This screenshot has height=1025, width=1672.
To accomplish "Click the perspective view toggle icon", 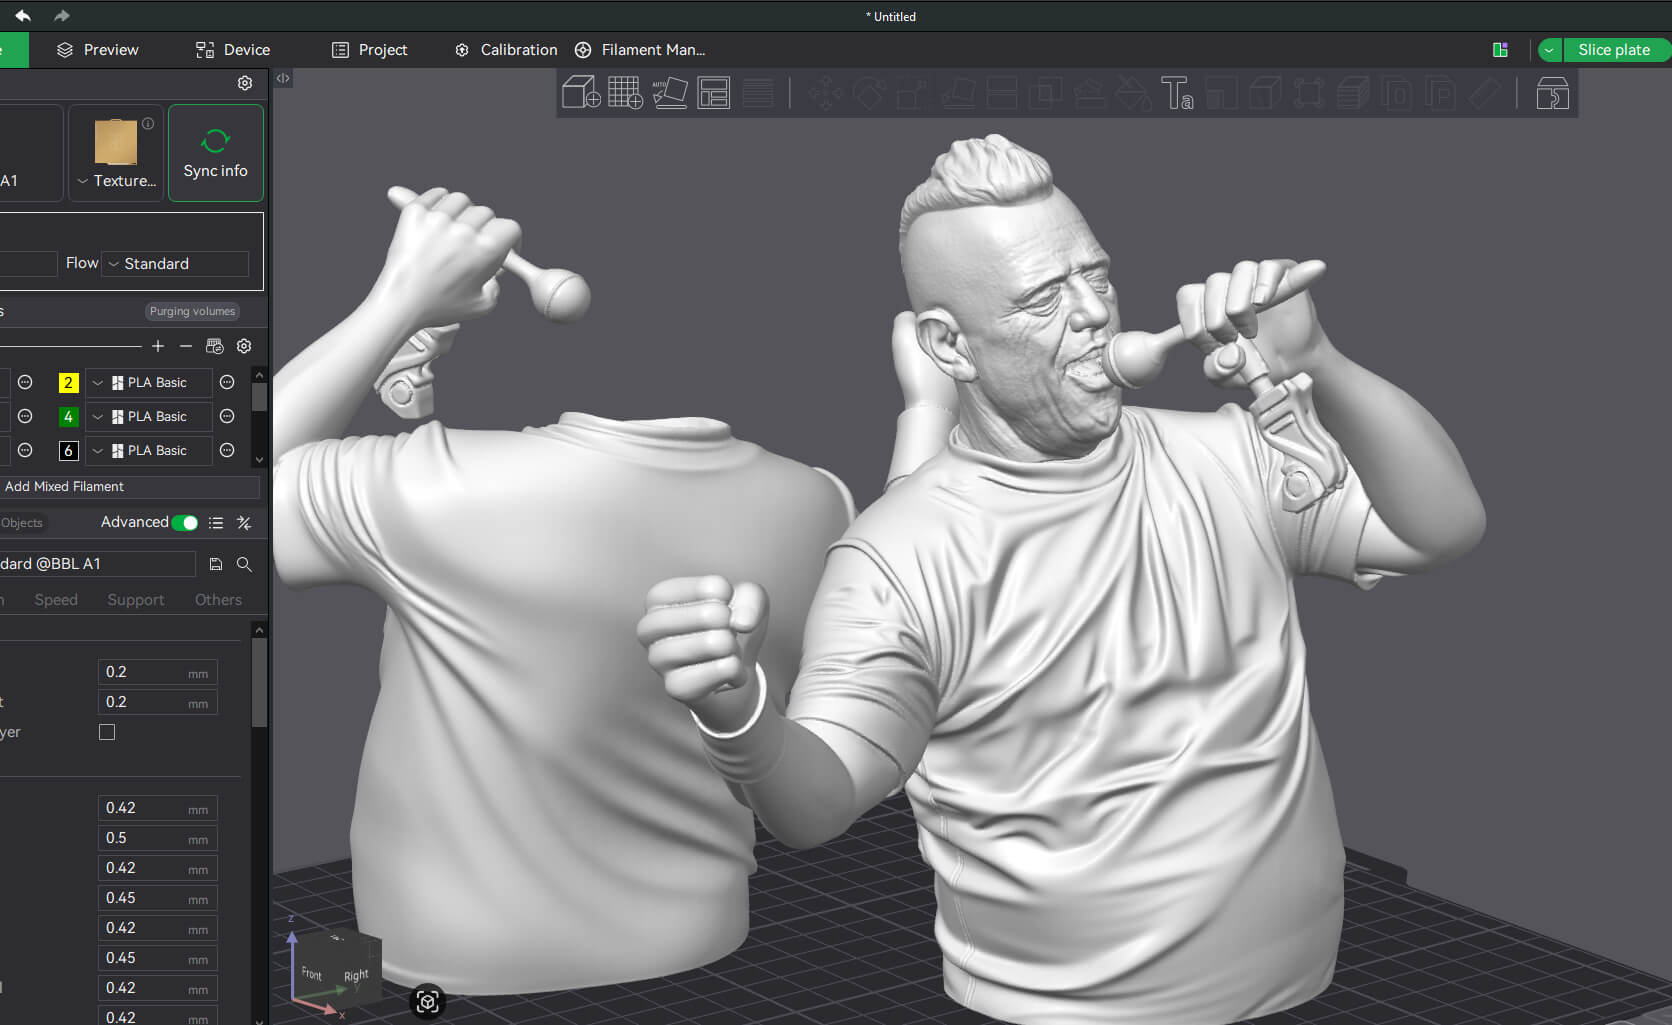I will pyautogui.click(x=428, y=1001).
